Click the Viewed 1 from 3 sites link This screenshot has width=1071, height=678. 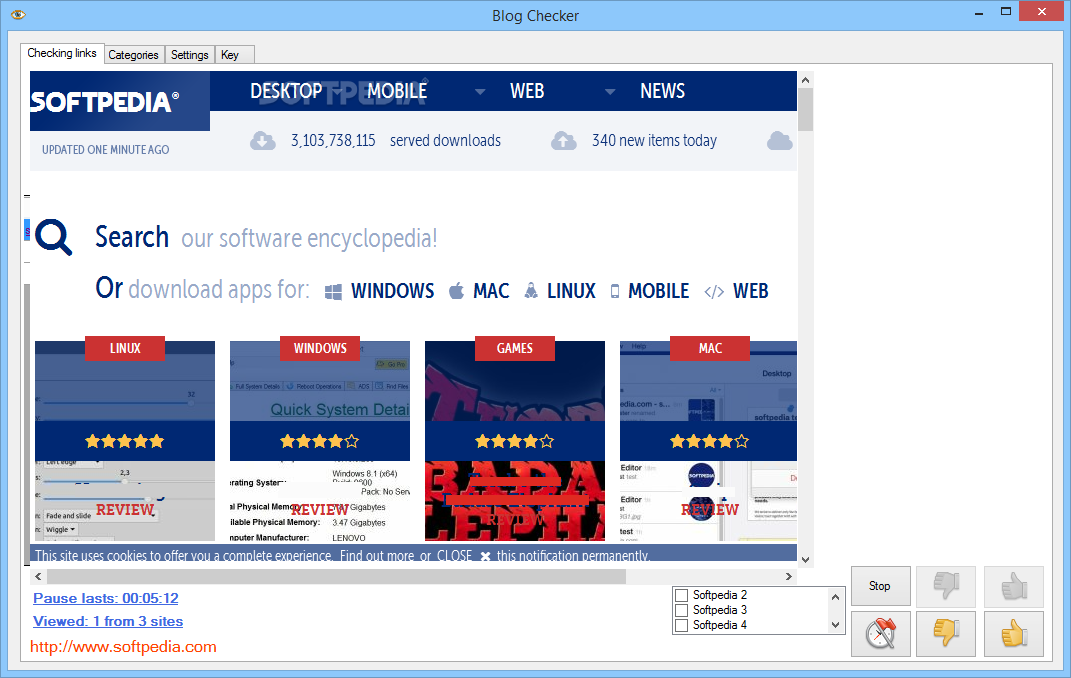[108, 621]
